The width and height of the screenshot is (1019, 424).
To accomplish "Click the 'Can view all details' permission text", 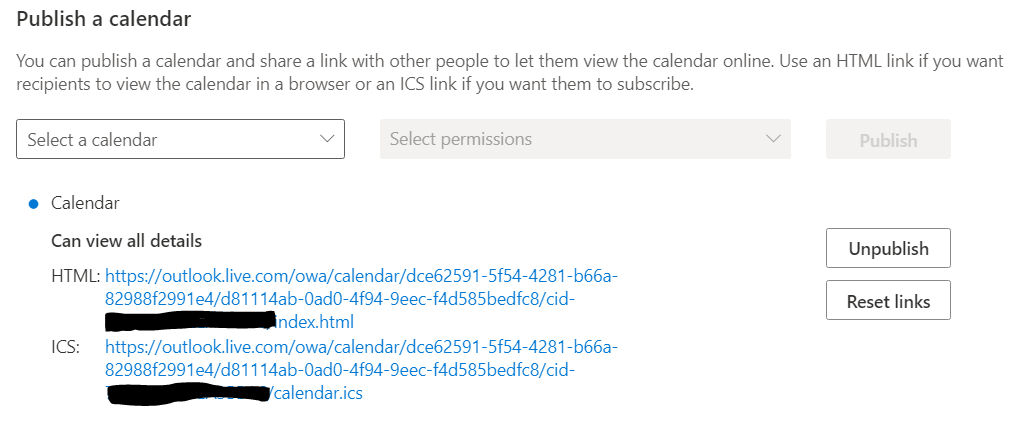I will [126, 241].
